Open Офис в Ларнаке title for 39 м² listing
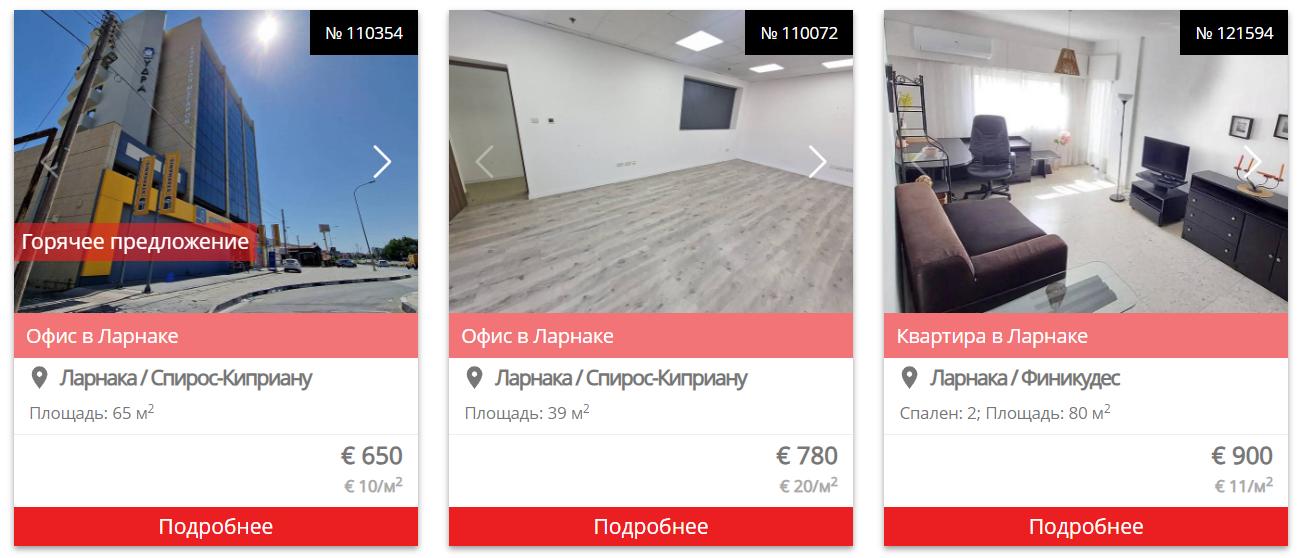This screenshot has width=1299, height=558. pos(537,336)
